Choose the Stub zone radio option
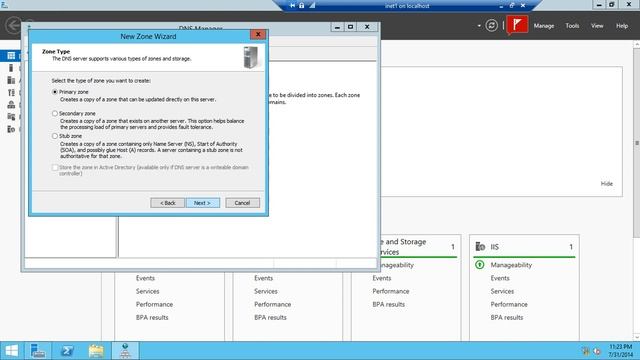Screen dimensions: 640x360 click(55, 136)
